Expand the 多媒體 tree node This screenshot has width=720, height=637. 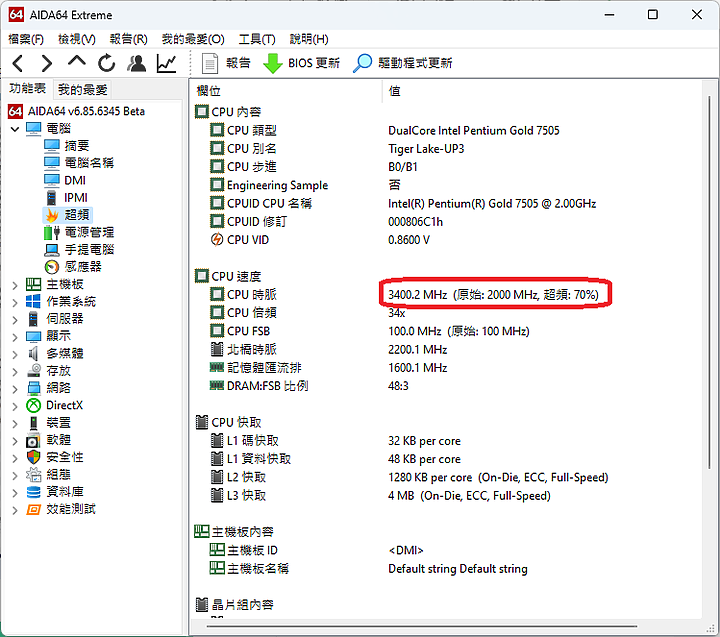click(x=15, y=354)
